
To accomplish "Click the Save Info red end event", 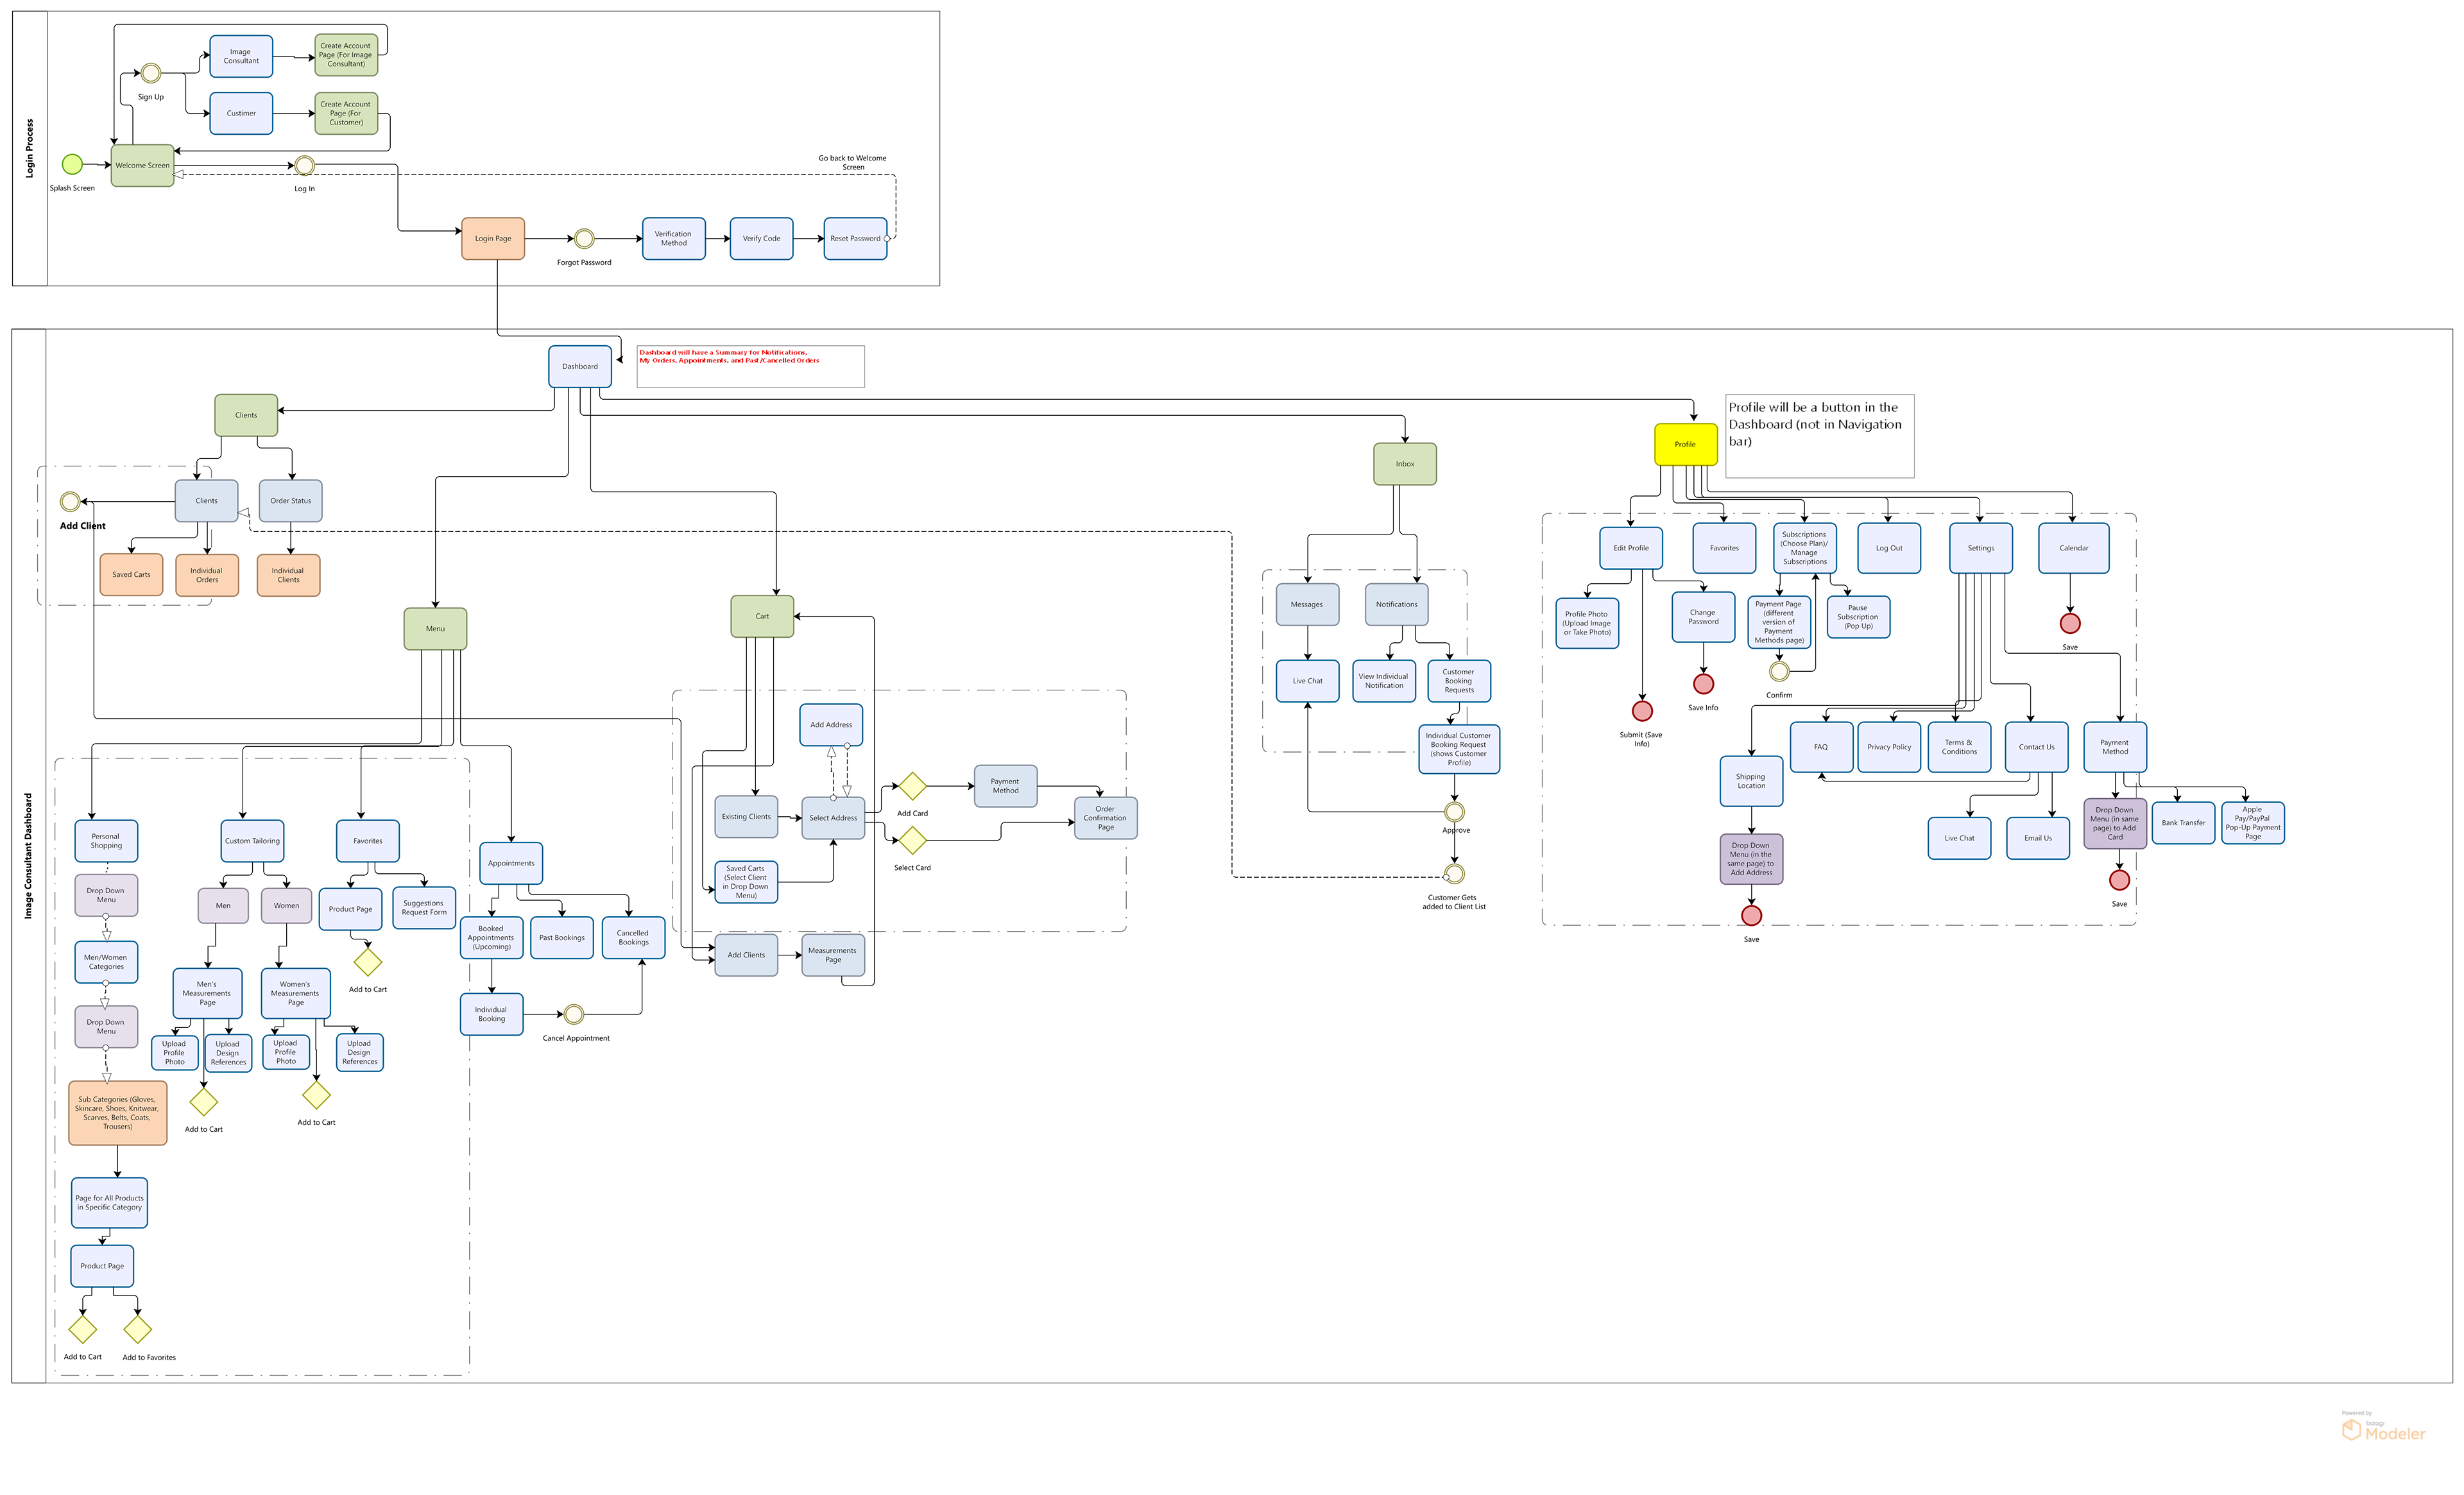I will (1704, 684).
